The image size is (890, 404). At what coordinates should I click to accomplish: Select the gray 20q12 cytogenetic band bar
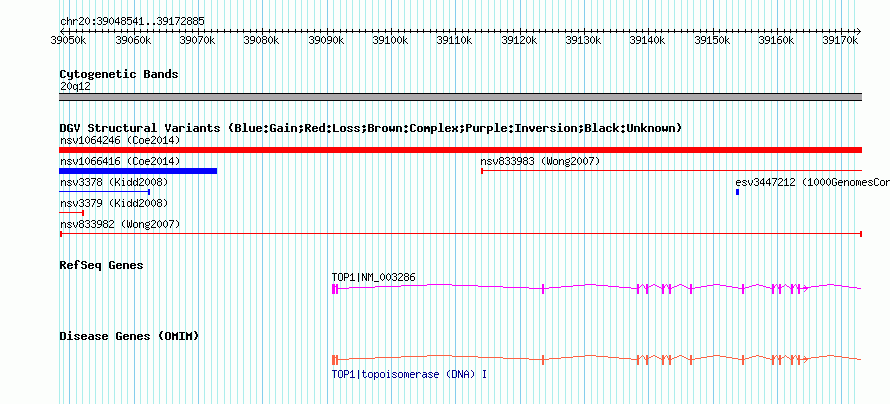tap(460, 97)
